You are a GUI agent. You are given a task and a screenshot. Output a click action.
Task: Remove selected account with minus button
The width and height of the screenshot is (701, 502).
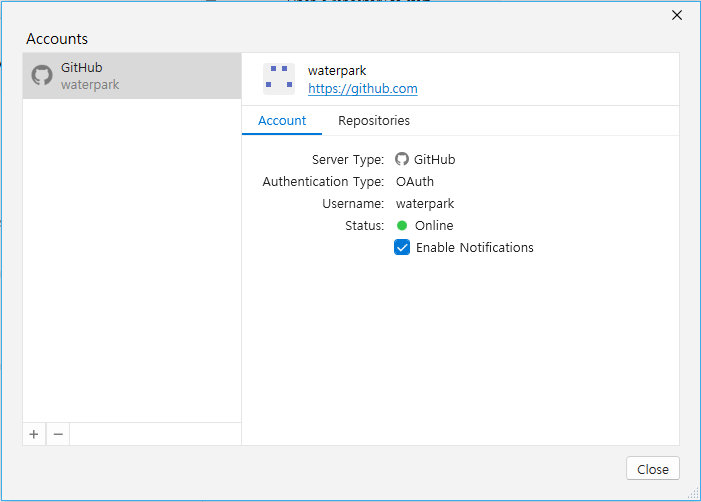(58, 434)
